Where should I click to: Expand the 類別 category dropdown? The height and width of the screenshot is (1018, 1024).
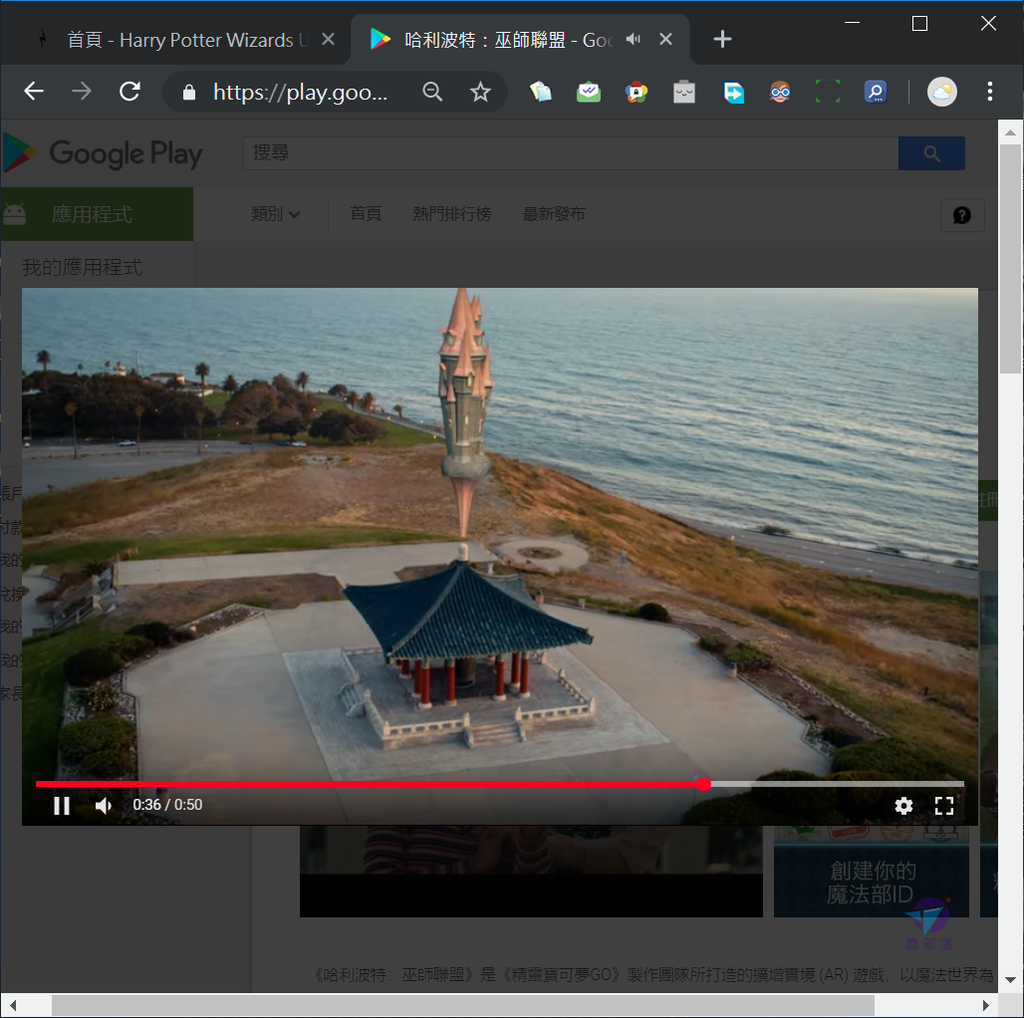(x=276, y=214)
